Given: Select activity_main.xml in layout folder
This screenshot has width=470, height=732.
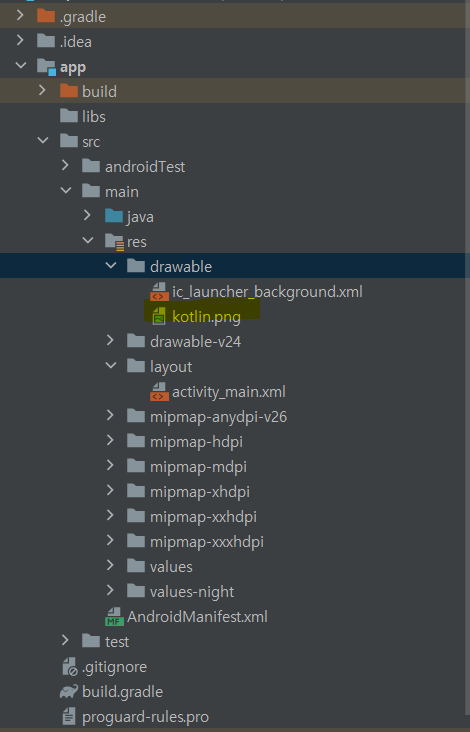Looking at the screenshot, I should point(229,392).
